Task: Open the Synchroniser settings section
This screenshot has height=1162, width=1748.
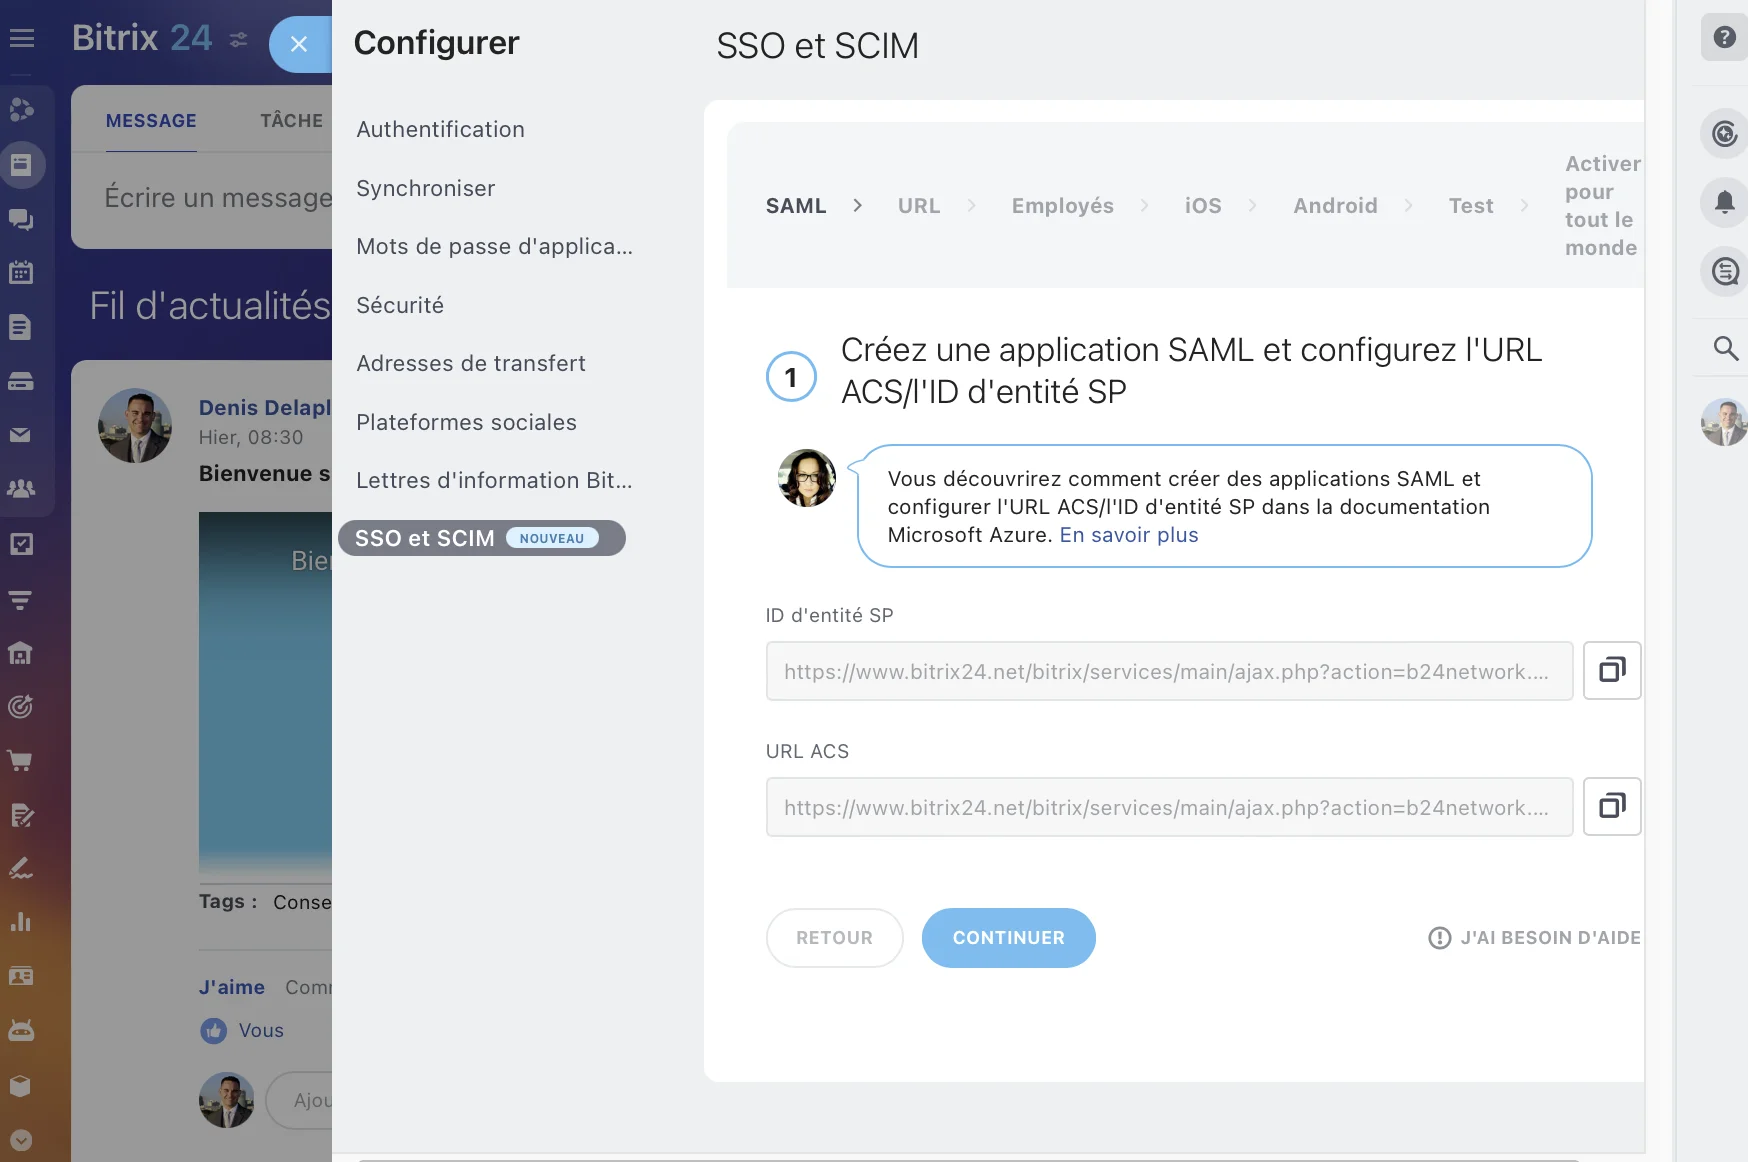Action: click(425, 188)
